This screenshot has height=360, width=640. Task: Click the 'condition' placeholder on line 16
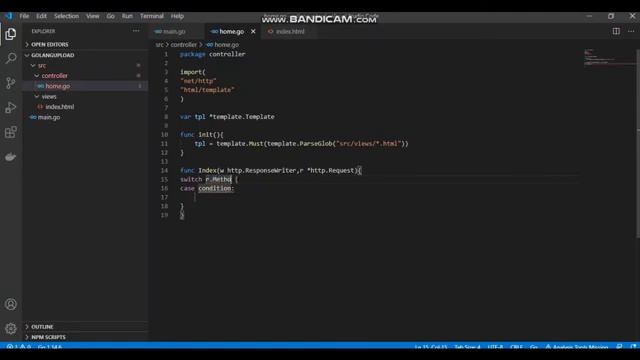pos(216,189)
